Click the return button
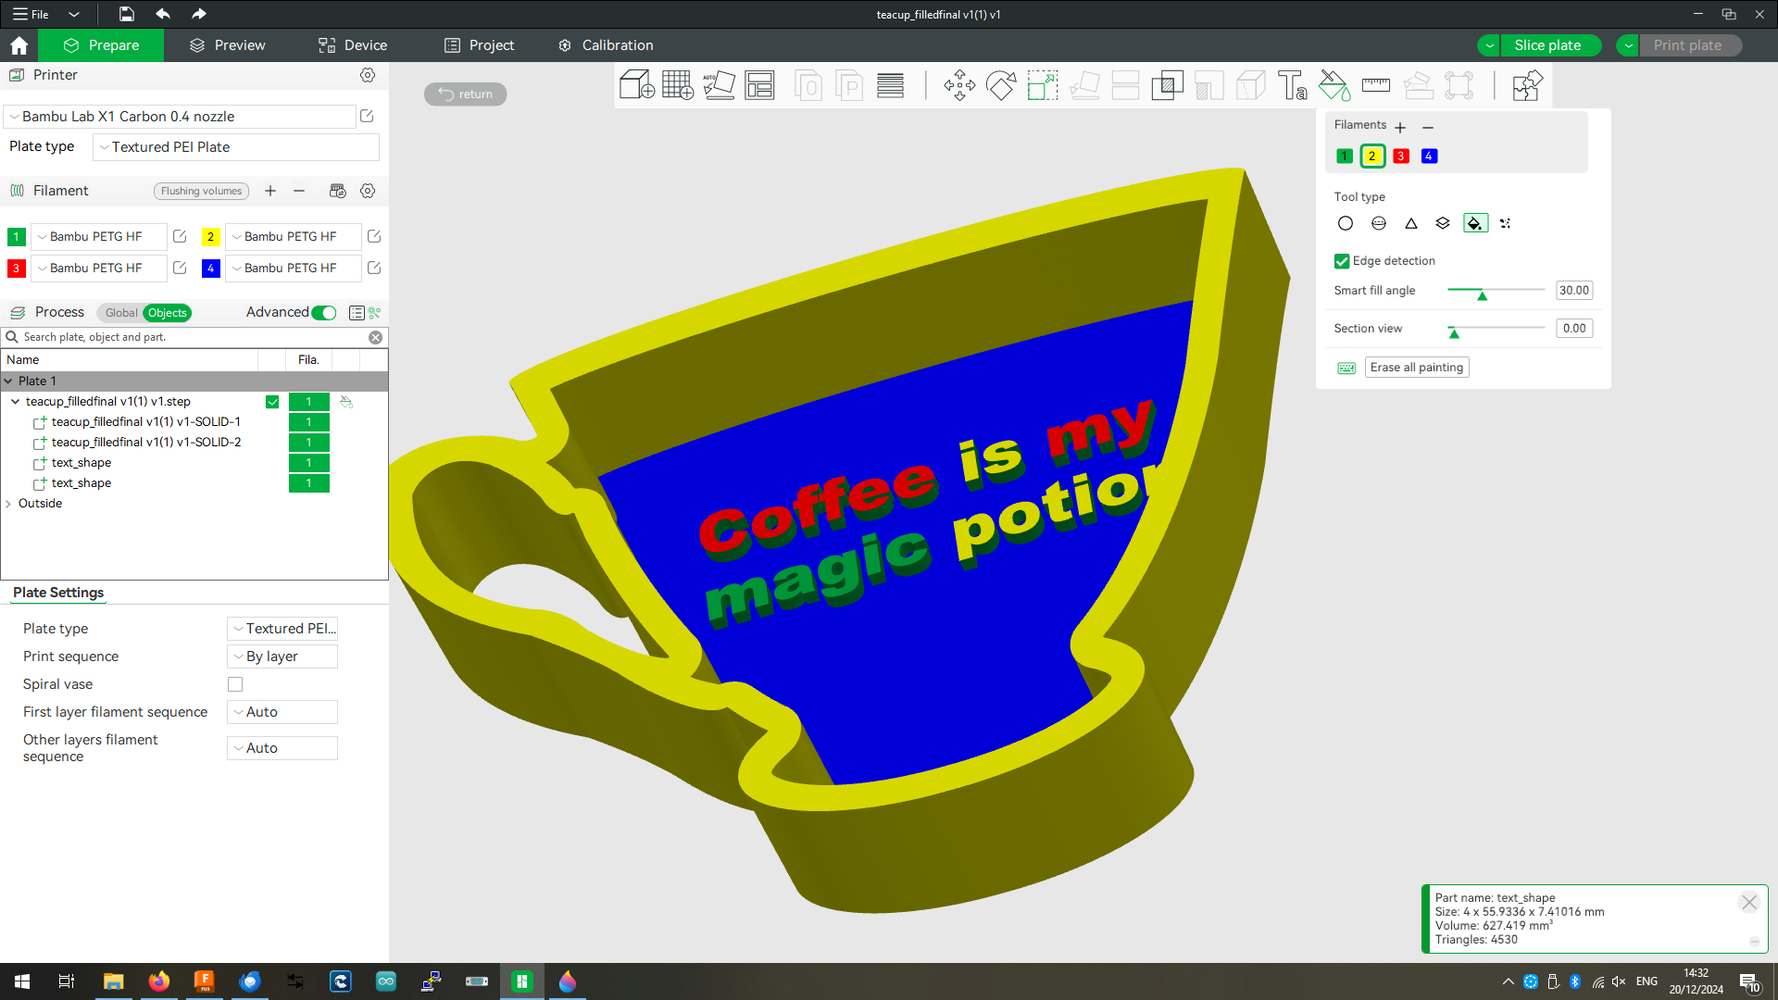 pos(466,94)
